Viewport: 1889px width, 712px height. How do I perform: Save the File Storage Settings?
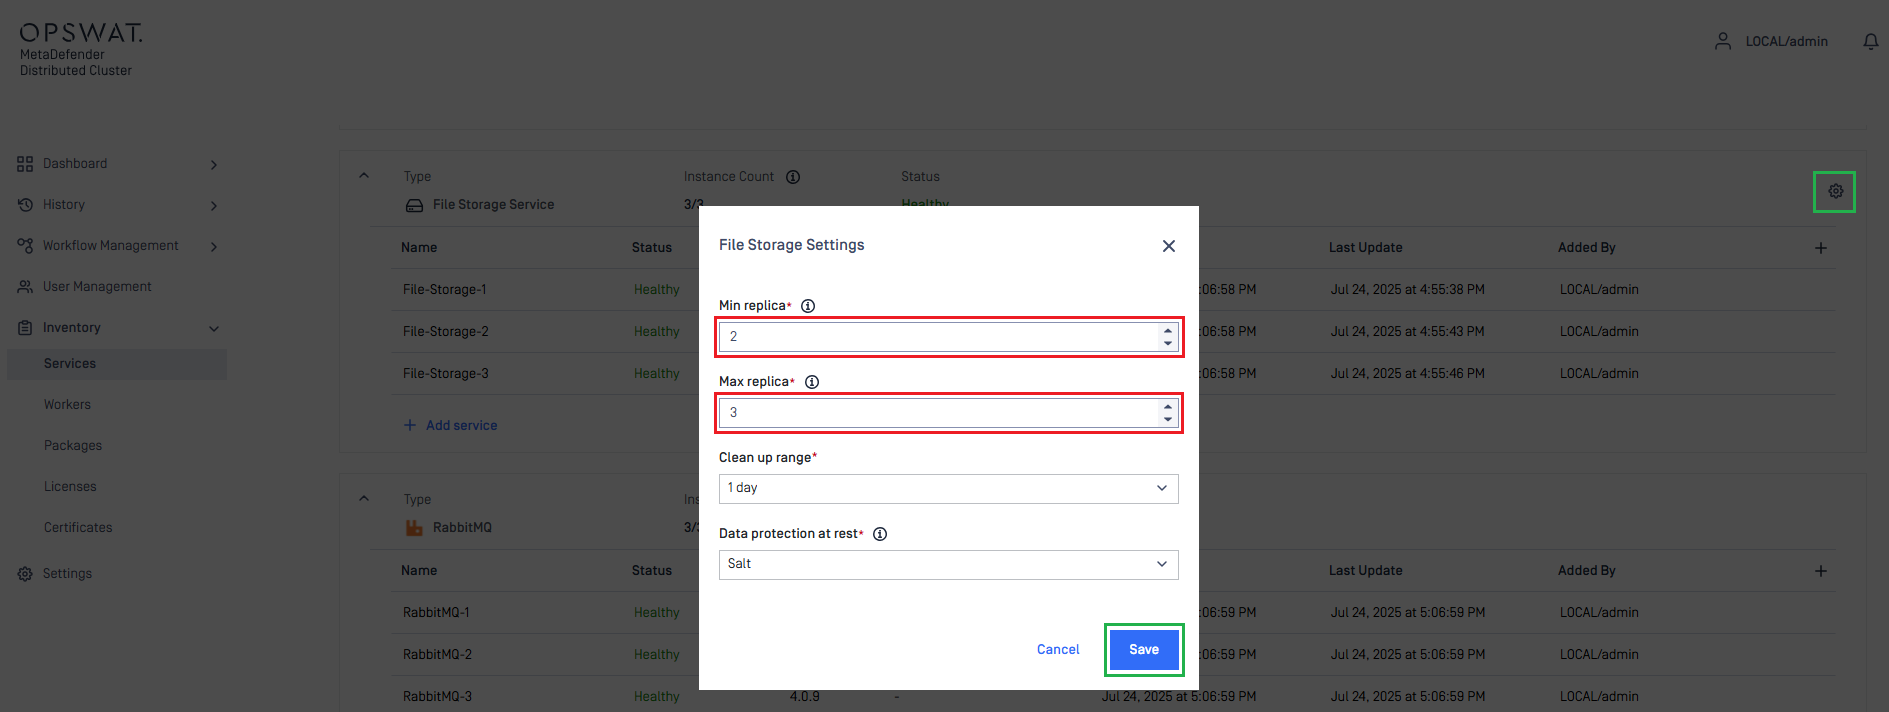[1144, 650]
